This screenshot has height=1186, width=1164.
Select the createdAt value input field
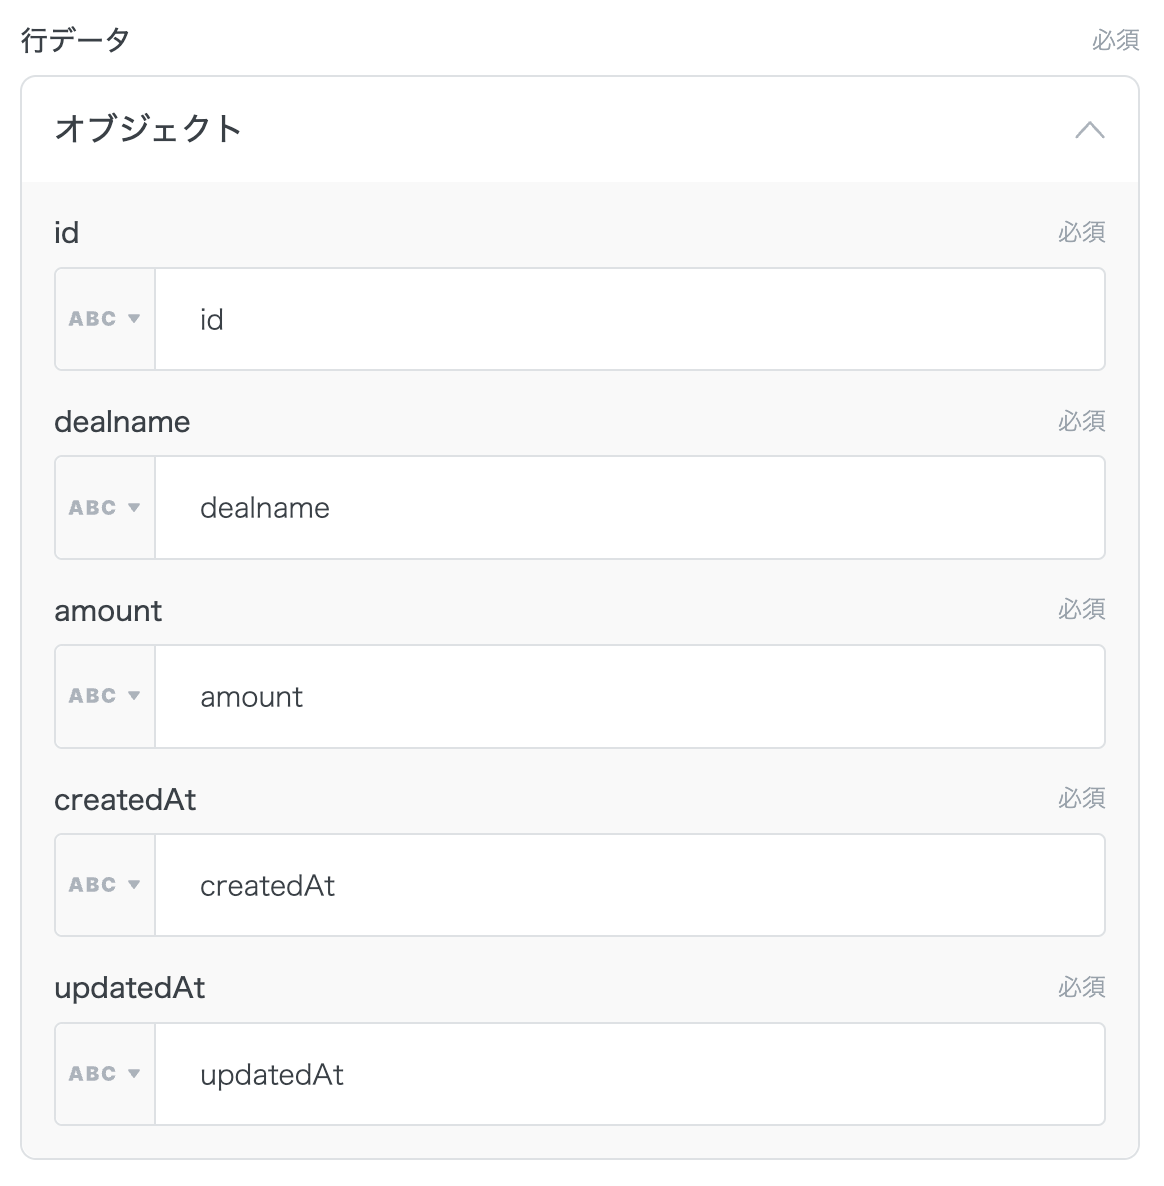630,885
